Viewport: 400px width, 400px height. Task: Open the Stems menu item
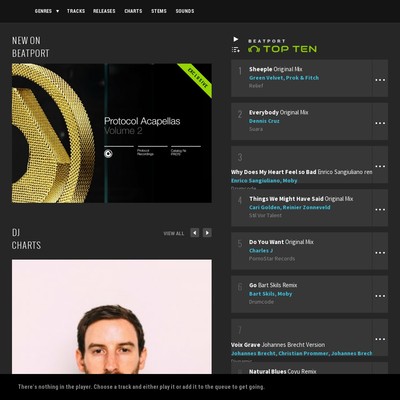coord(159,11)
